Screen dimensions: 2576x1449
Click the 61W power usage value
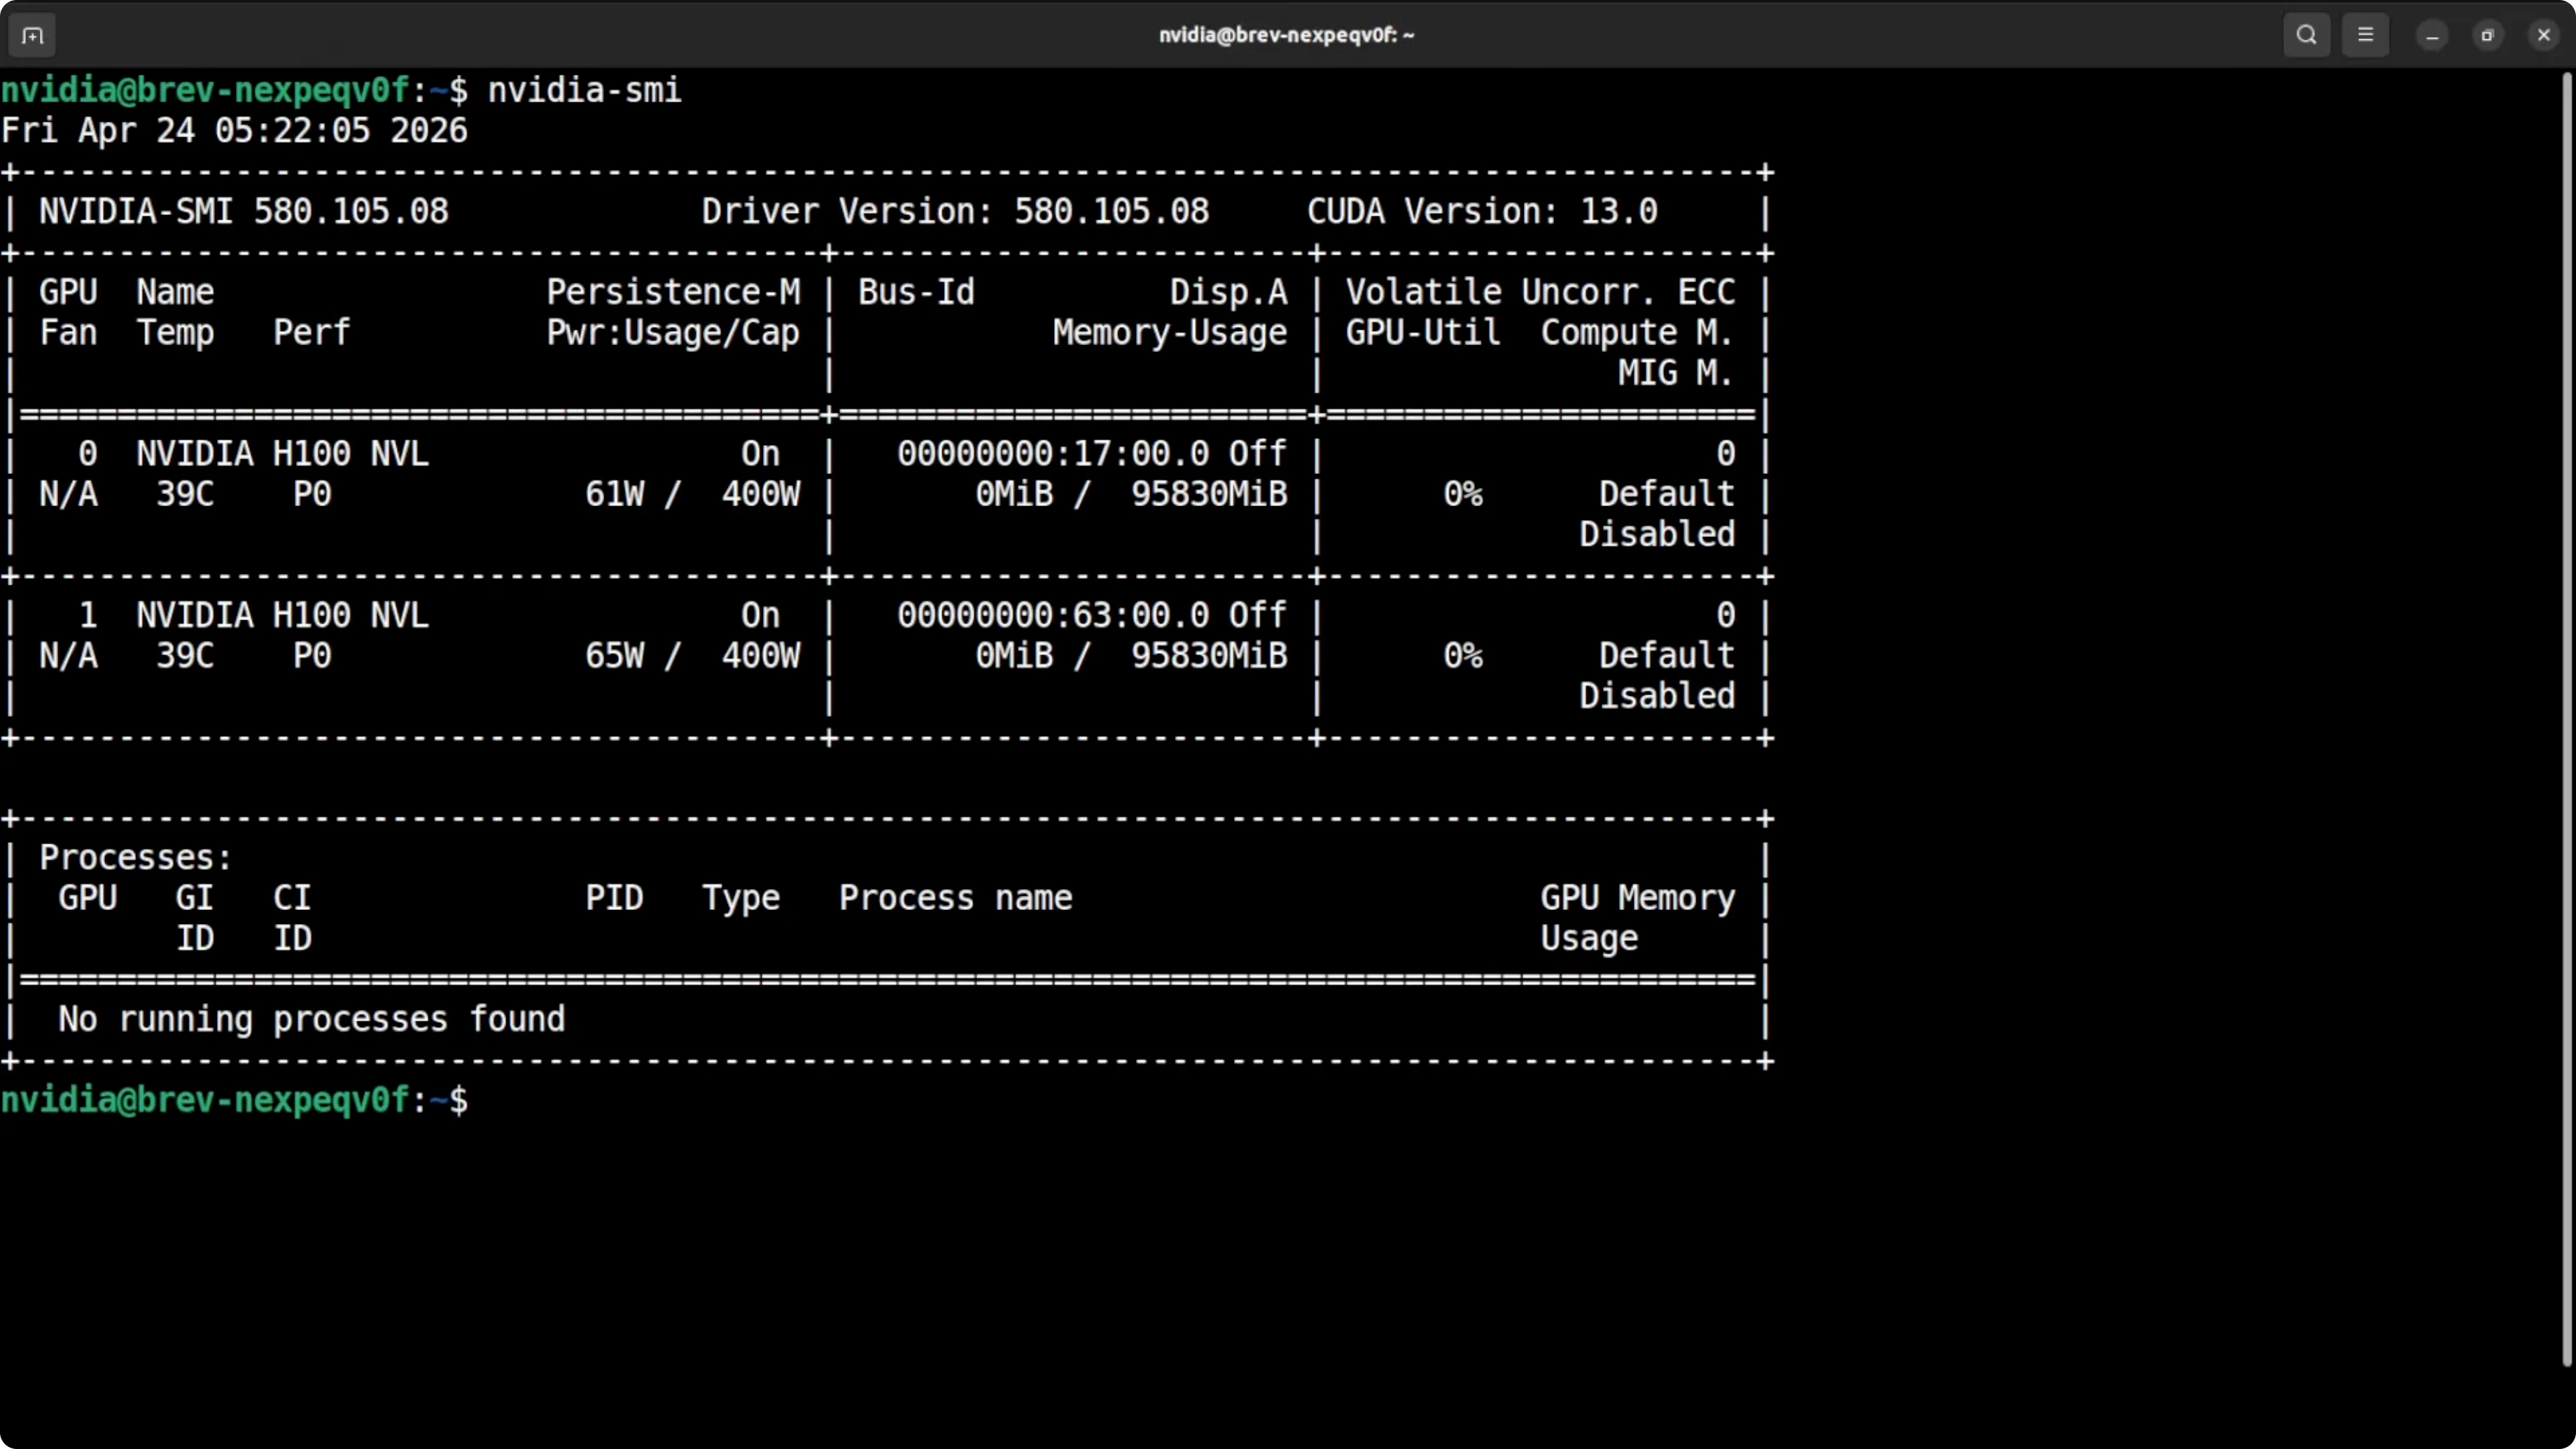click(x=614, y=494)
